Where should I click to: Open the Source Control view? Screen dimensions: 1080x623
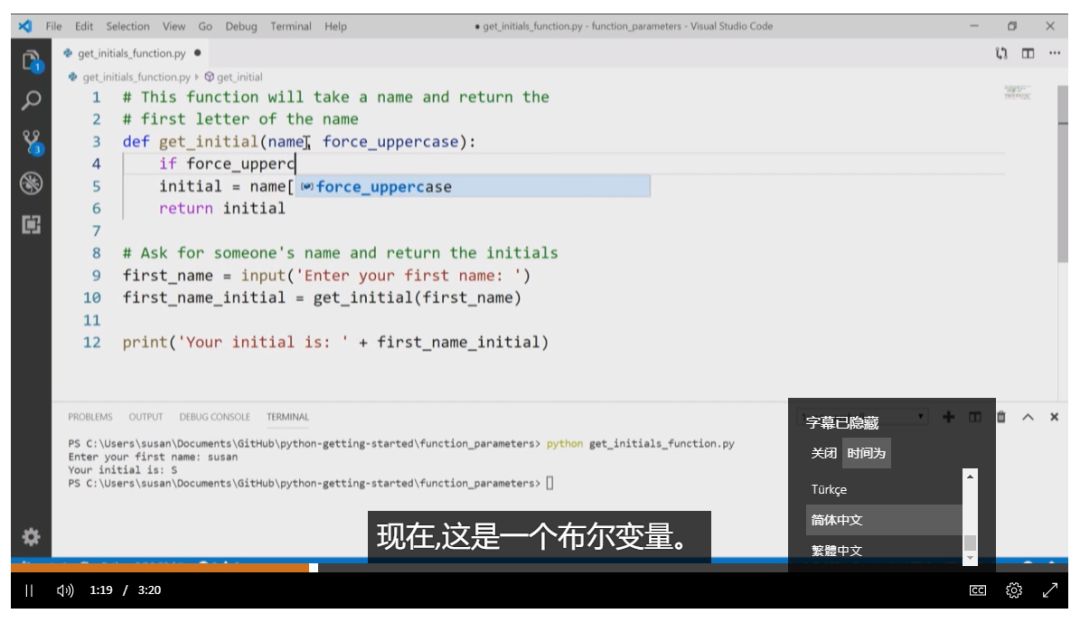[31, 142]
